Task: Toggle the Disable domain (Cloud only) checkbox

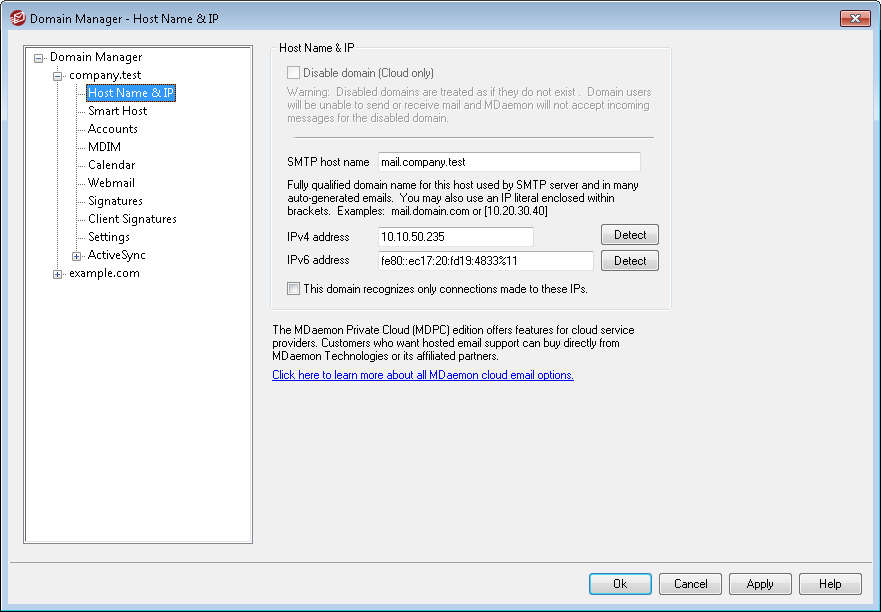Action: click(x=293, y=73)
